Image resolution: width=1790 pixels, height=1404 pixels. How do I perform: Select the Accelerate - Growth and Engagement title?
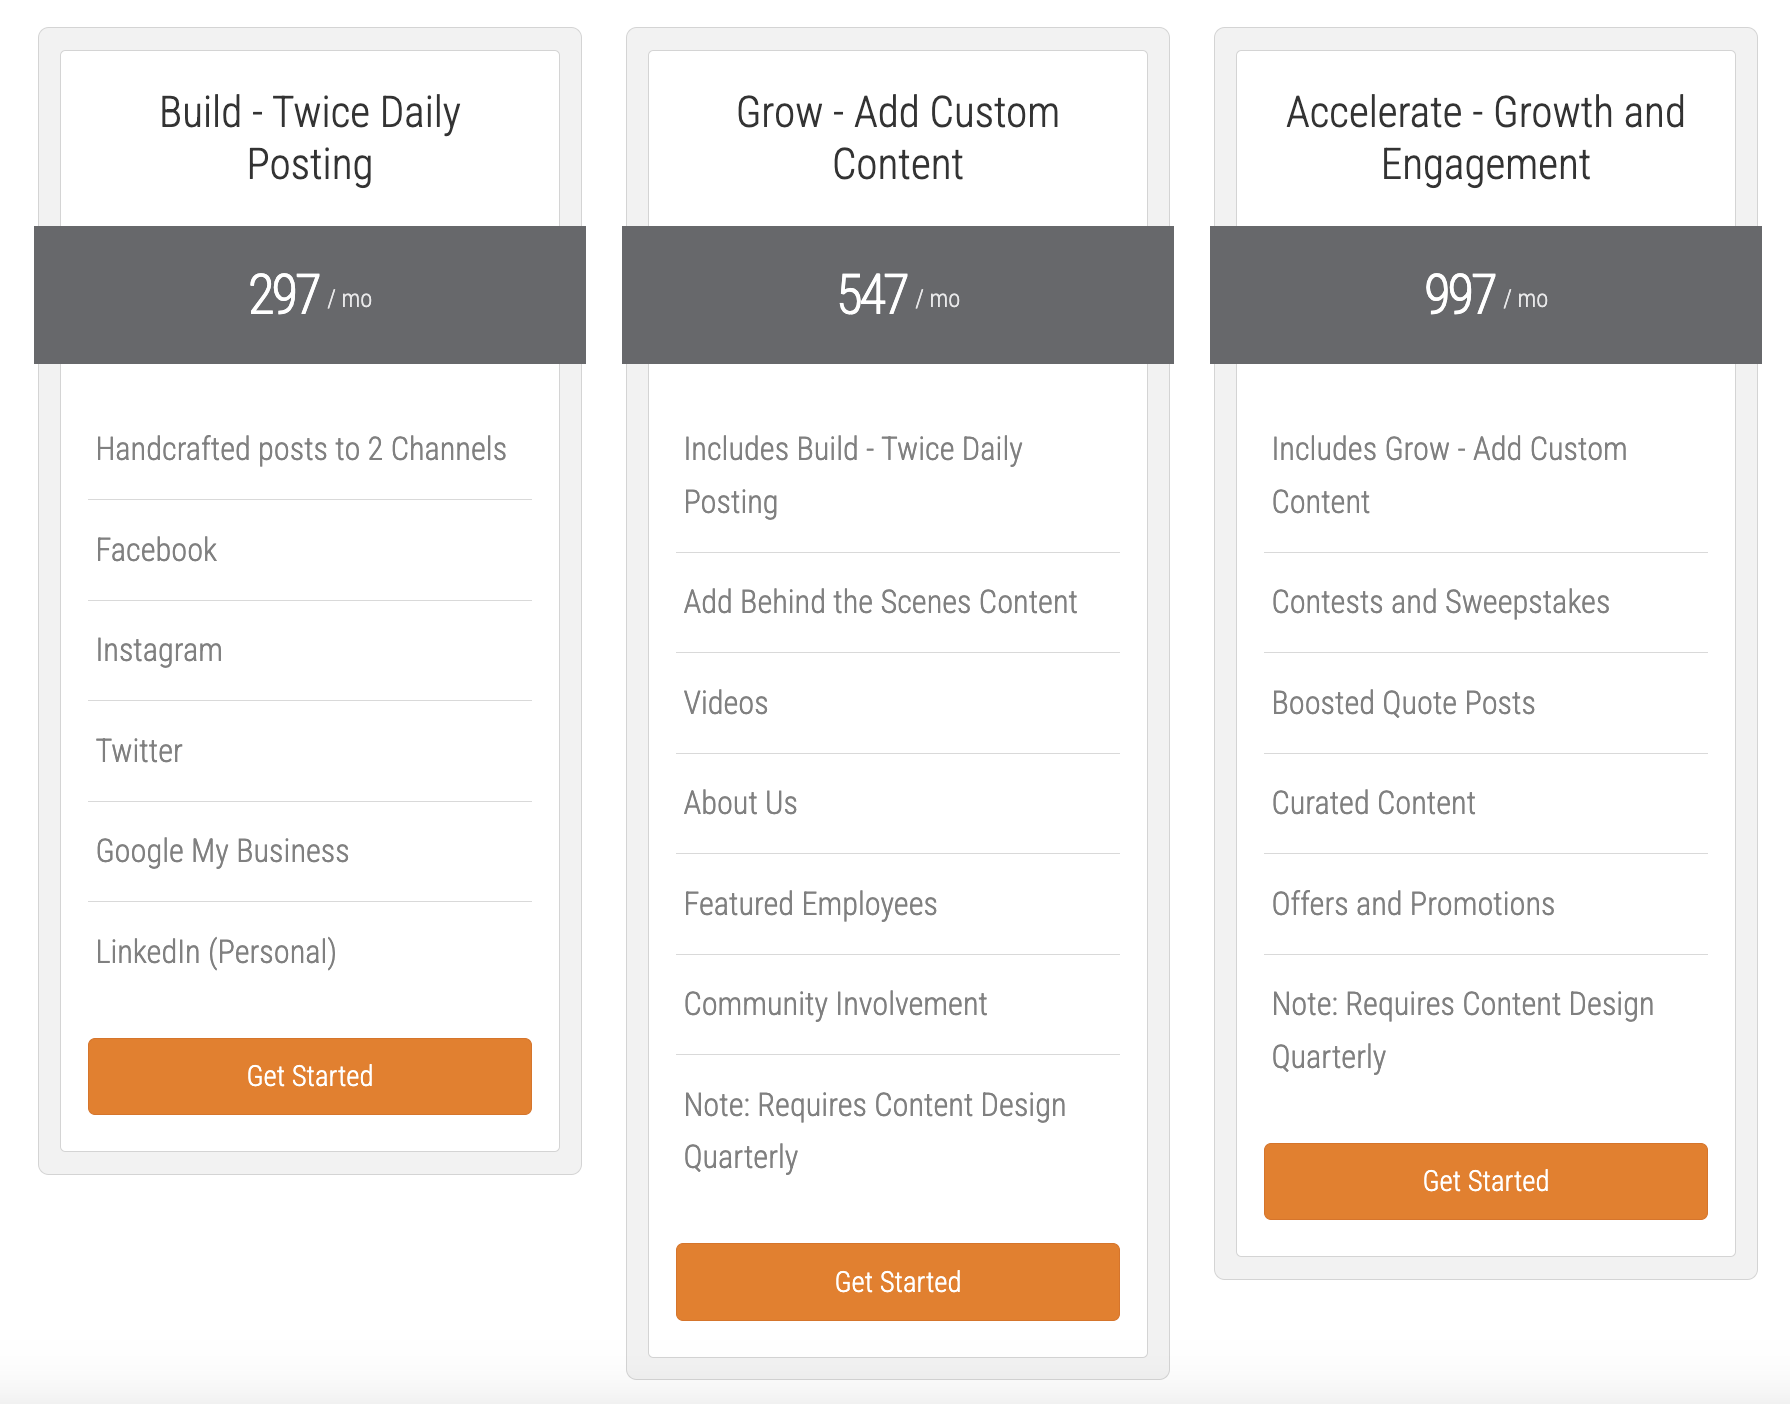(x=1484, y=138)
